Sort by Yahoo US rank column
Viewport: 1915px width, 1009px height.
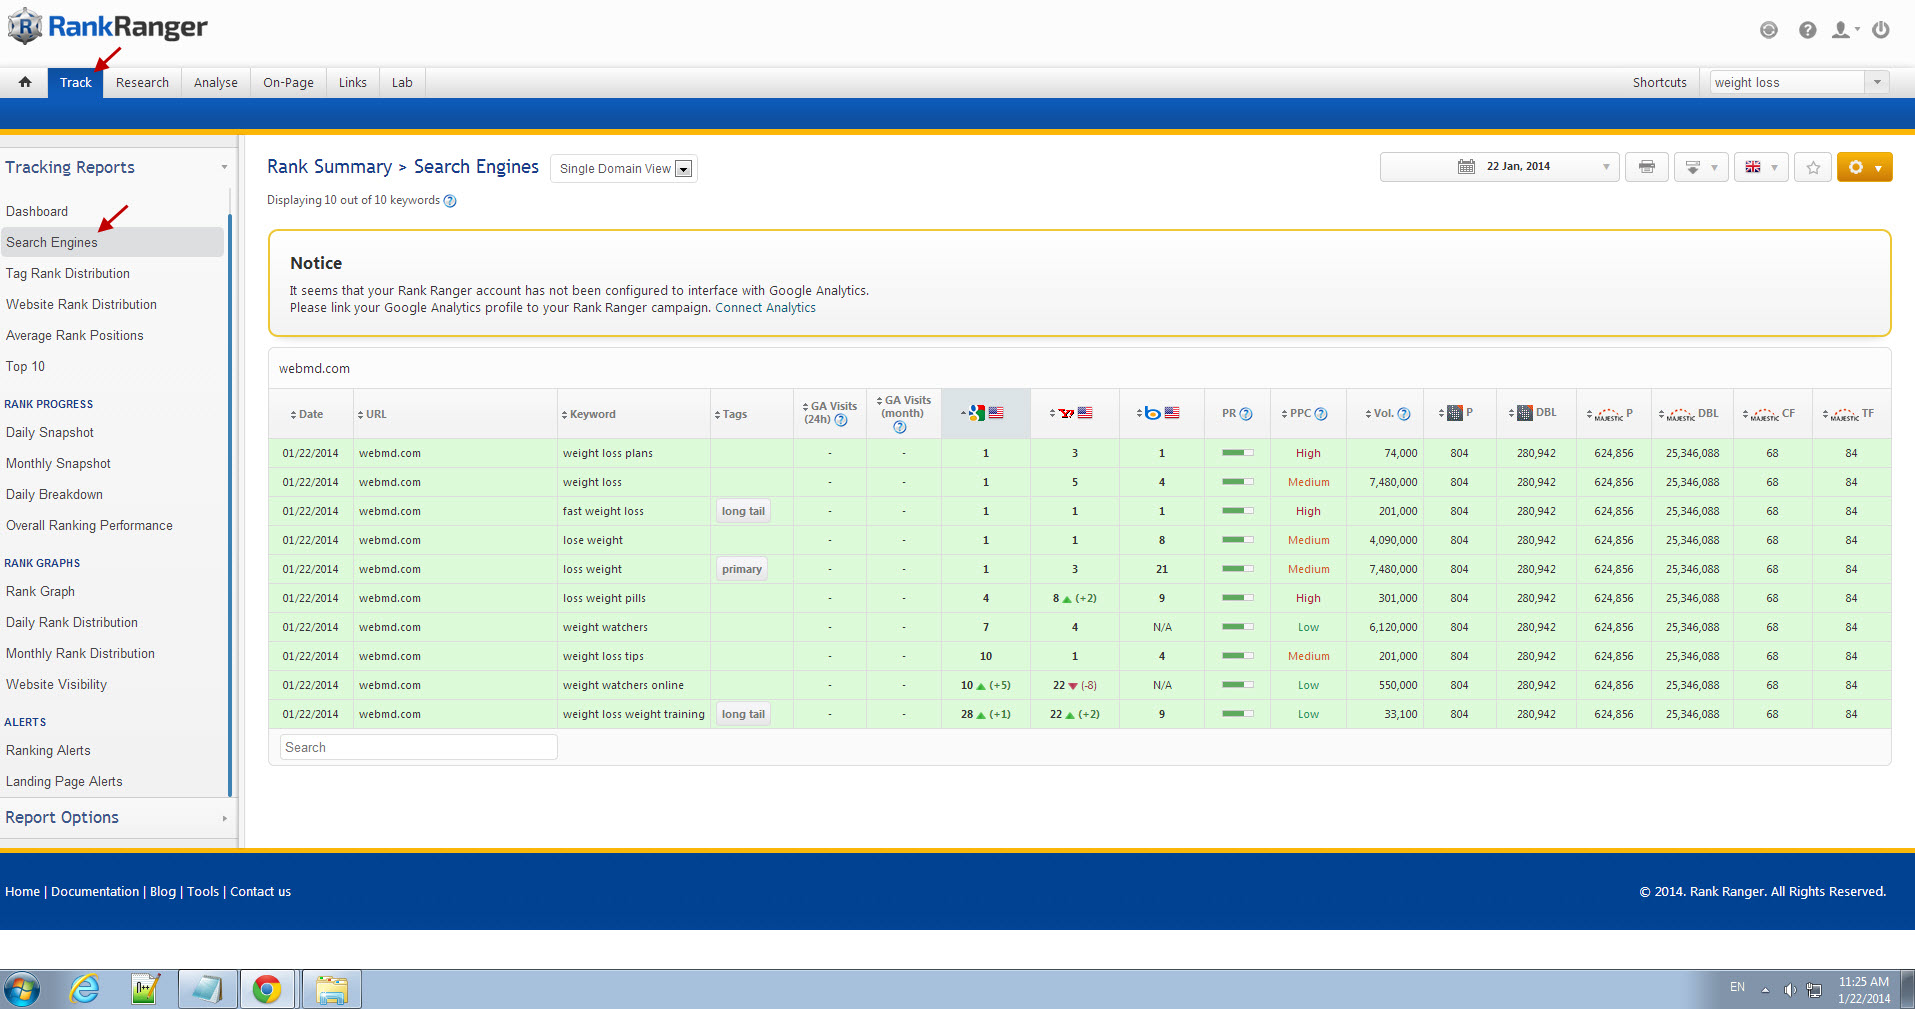click(1074, 413)
